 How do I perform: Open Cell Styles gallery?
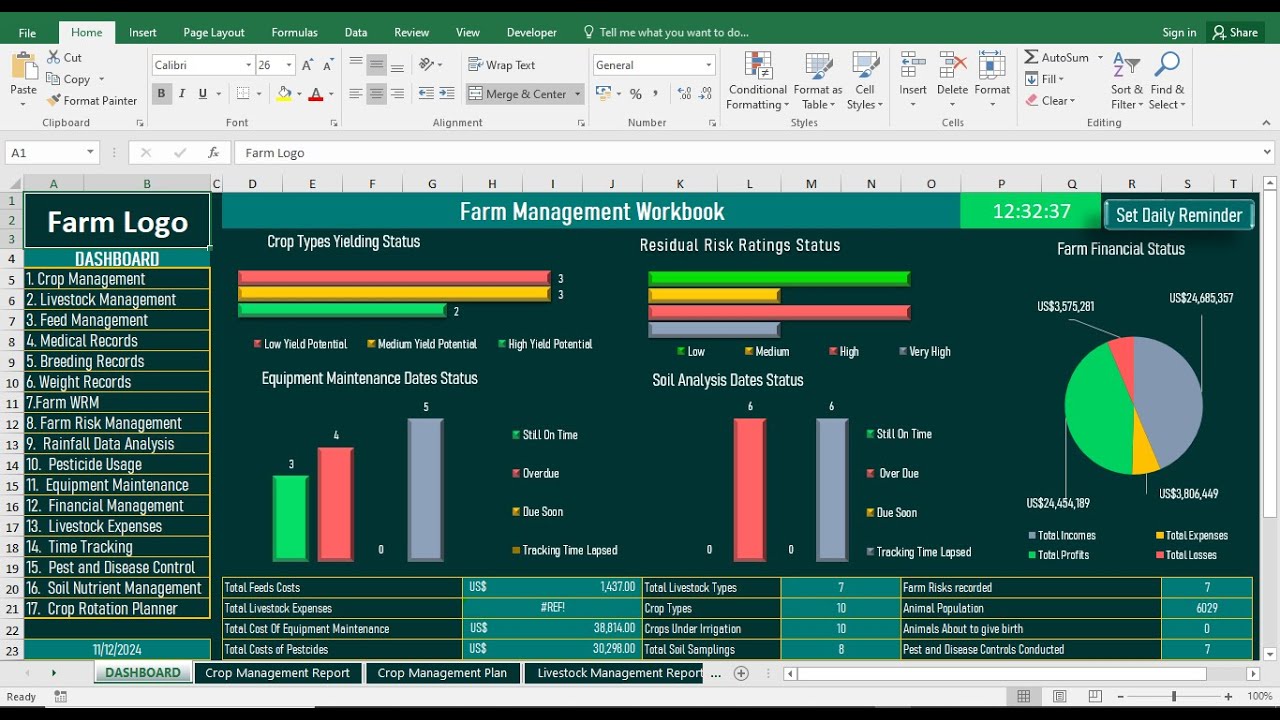tap(864, 81)
